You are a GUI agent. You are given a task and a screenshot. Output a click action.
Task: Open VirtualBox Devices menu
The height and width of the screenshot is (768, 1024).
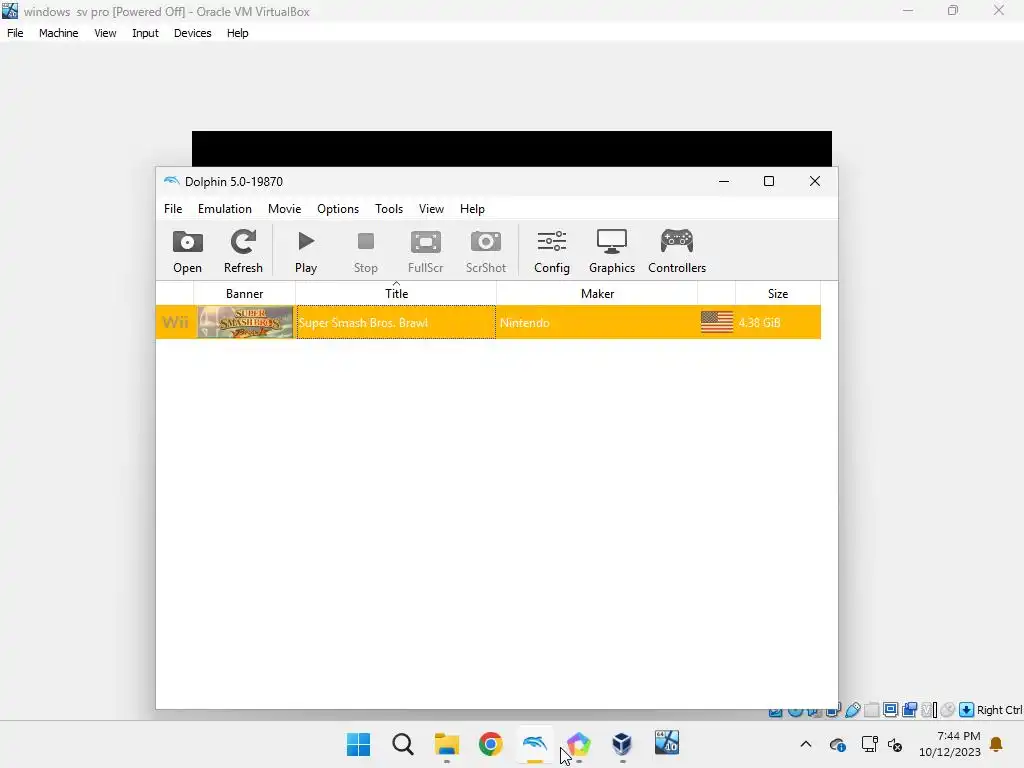coord(193,33)
